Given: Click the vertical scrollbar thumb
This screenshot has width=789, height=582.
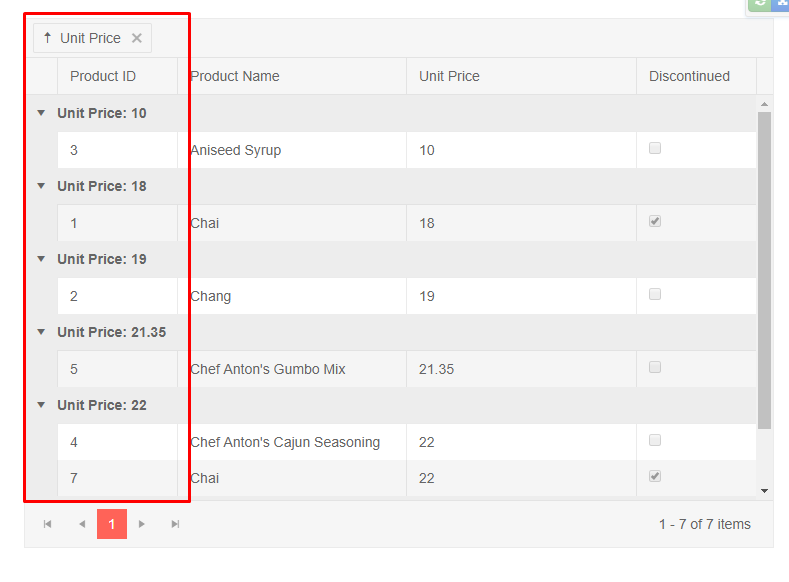Looking at the screenshot, I should [764, 270].
